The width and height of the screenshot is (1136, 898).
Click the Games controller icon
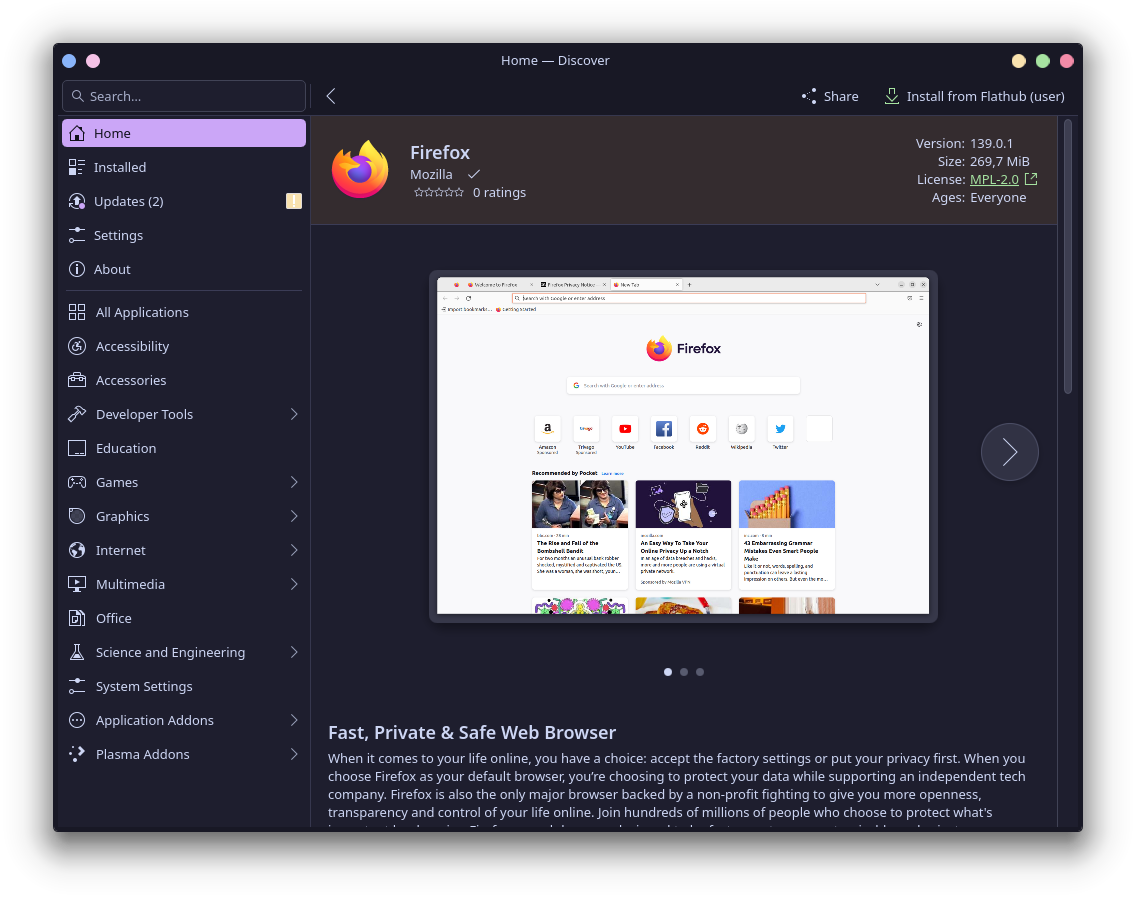point(77,482)
